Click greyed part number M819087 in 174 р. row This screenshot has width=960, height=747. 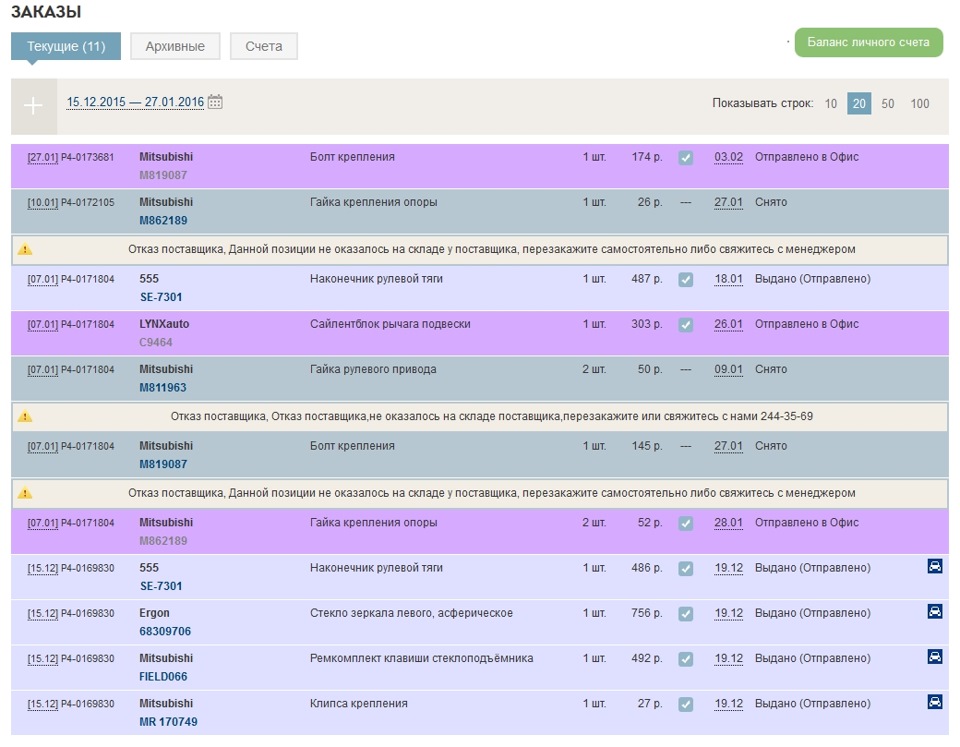click(x=163, y=175)
